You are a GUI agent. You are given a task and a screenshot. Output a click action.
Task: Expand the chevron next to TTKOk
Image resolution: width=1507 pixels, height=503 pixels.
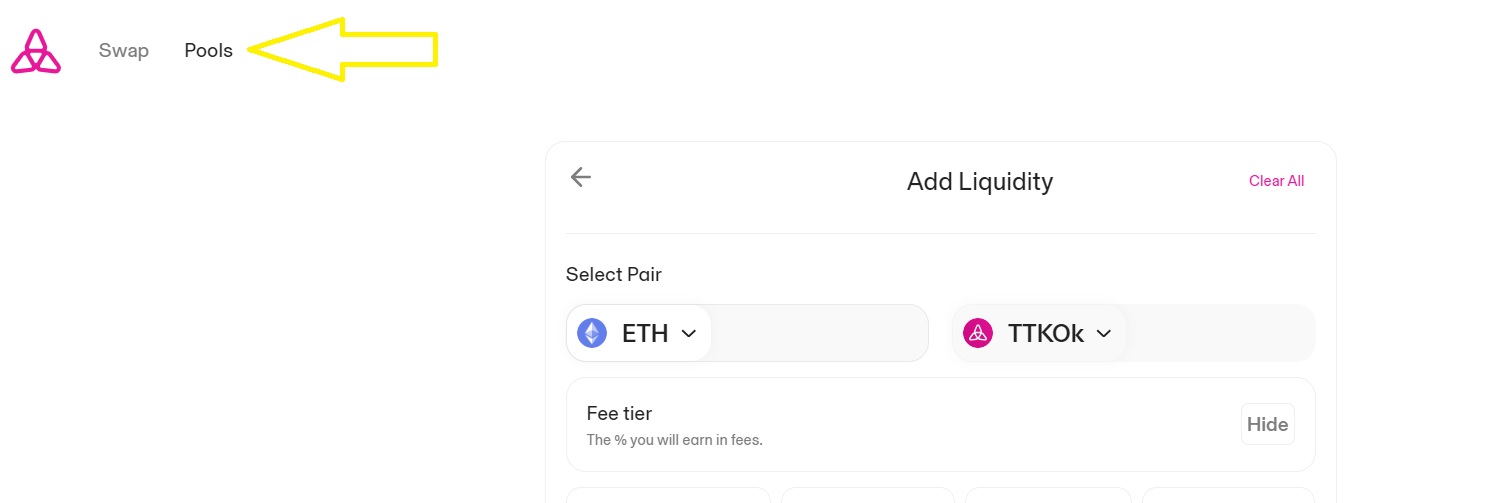[x=1104, y=333]
